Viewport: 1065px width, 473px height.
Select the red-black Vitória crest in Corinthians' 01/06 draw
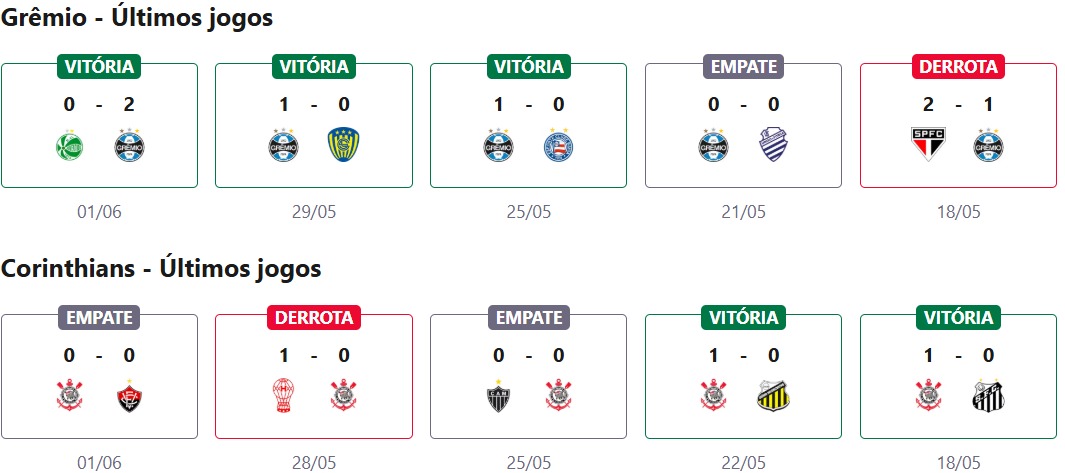[130, 397]
